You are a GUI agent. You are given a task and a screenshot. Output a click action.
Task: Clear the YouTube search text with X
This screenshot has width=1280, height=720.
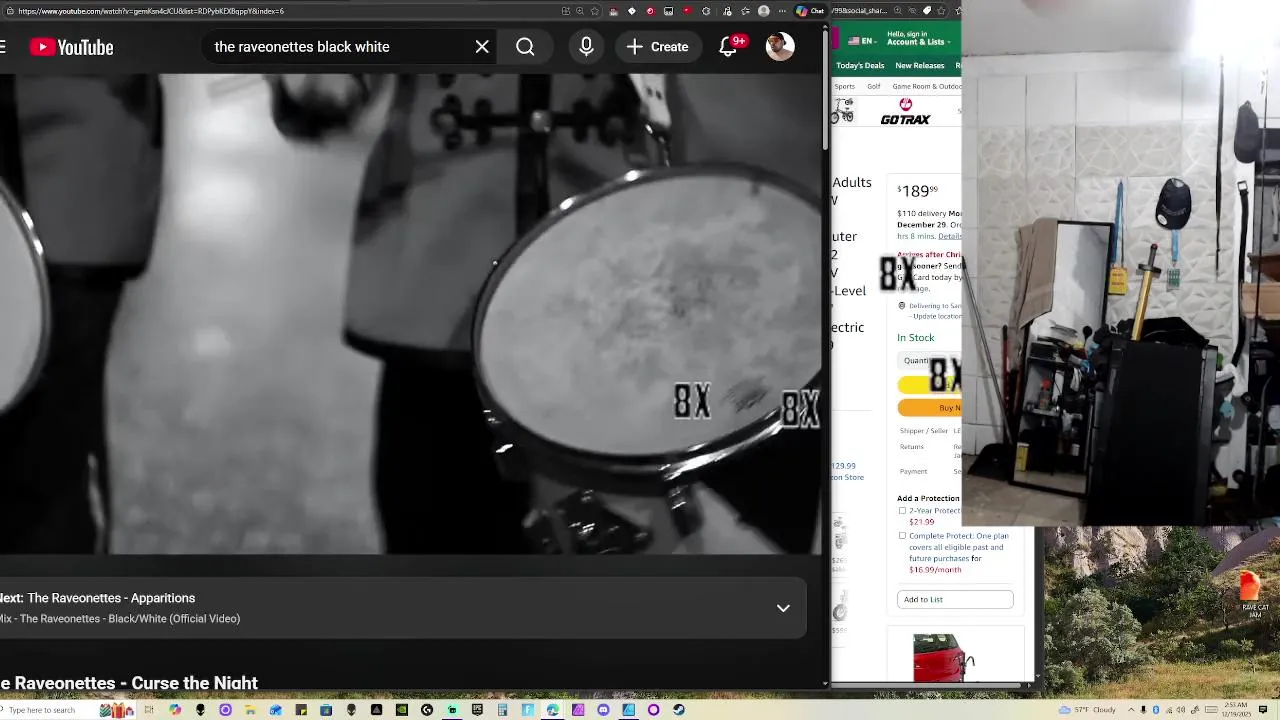482,47
